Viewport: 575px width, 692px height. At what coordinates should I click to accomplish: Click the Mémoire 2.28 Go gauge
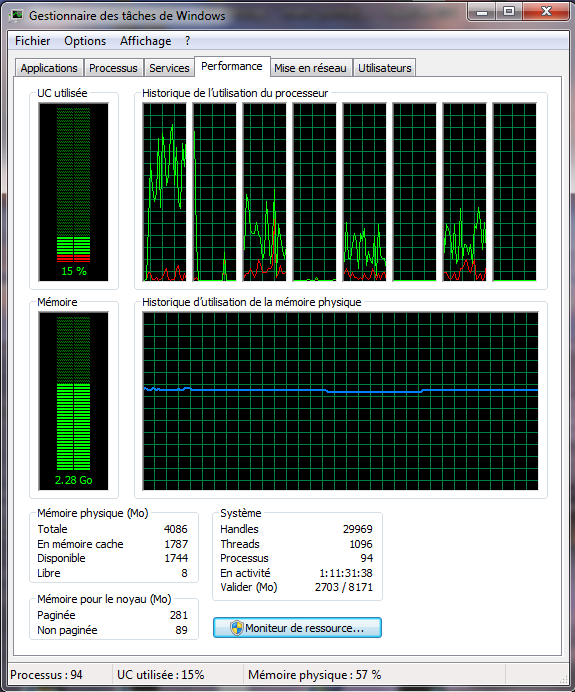[73, 401]
